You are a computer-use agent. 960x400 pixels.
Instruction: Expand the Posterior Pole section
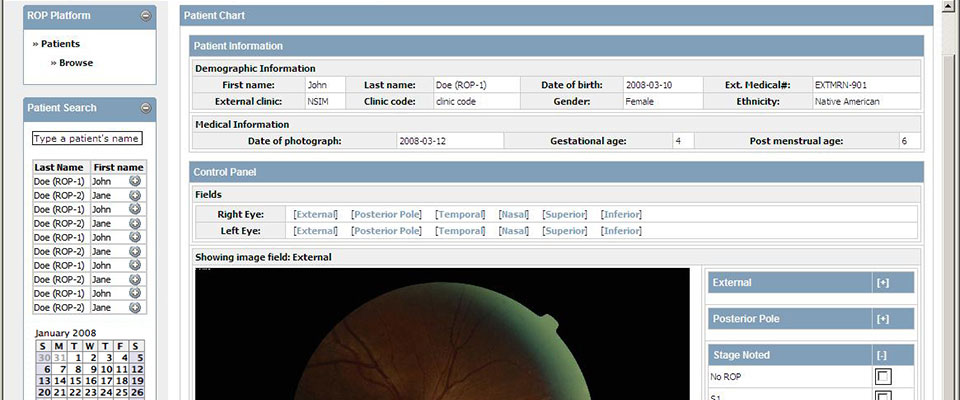(x=882, y=319)
